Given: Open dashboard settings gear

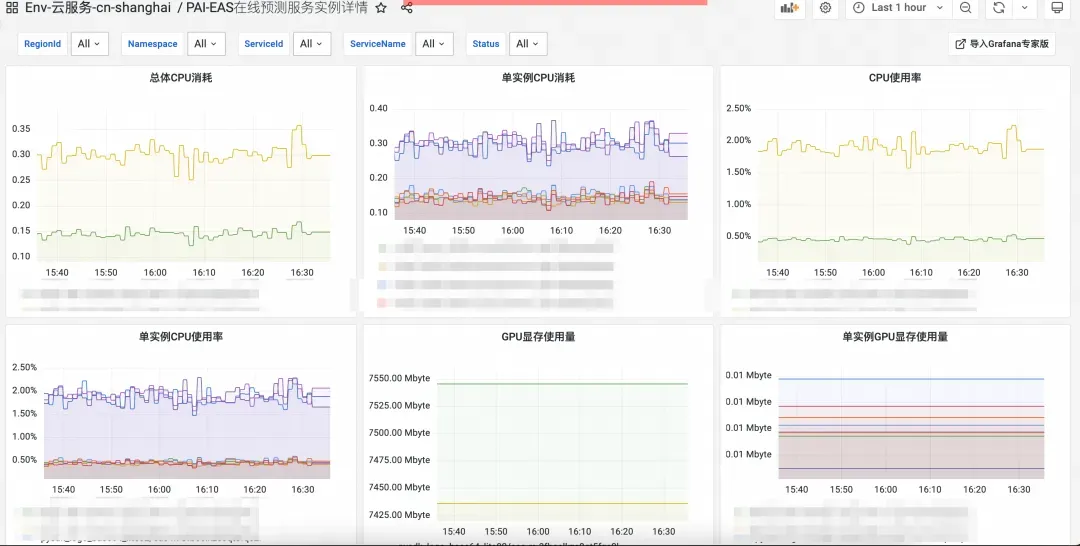Looking at the screenshot, I should point(825,8).
